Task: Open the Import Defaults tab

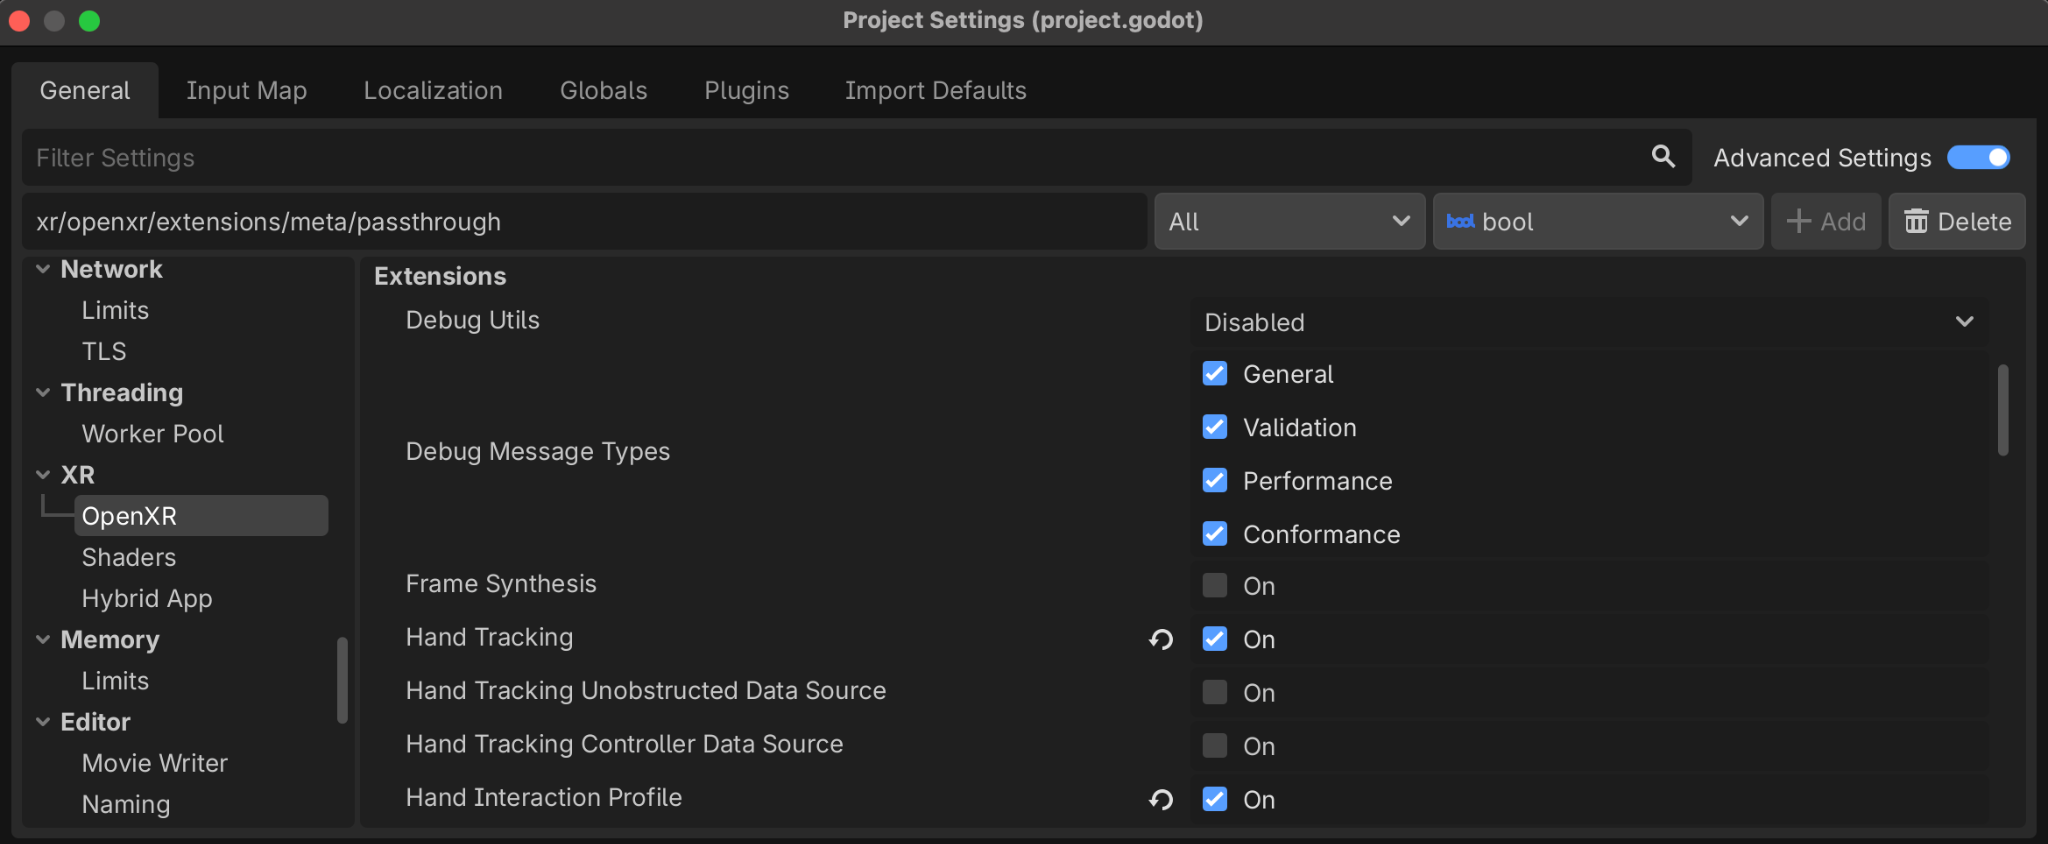Action: click(935, 90)
